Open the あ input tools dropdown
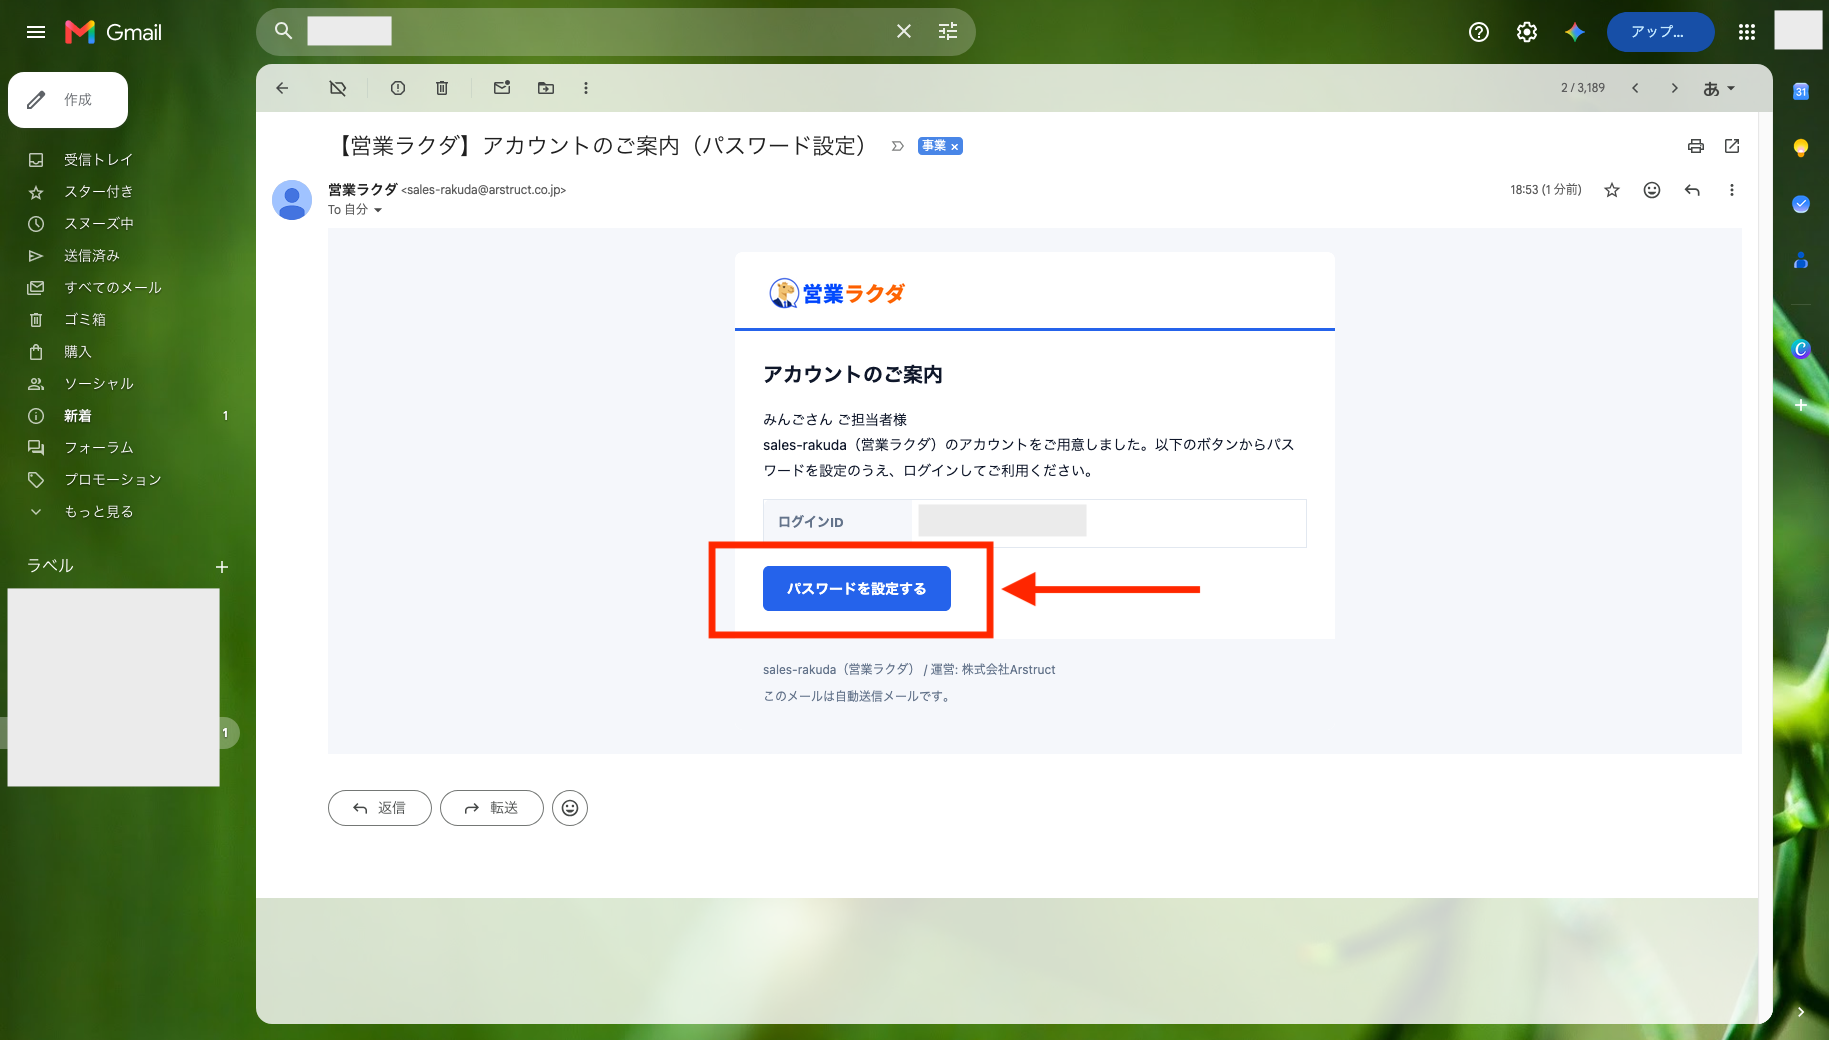 tap(1719, 89)
